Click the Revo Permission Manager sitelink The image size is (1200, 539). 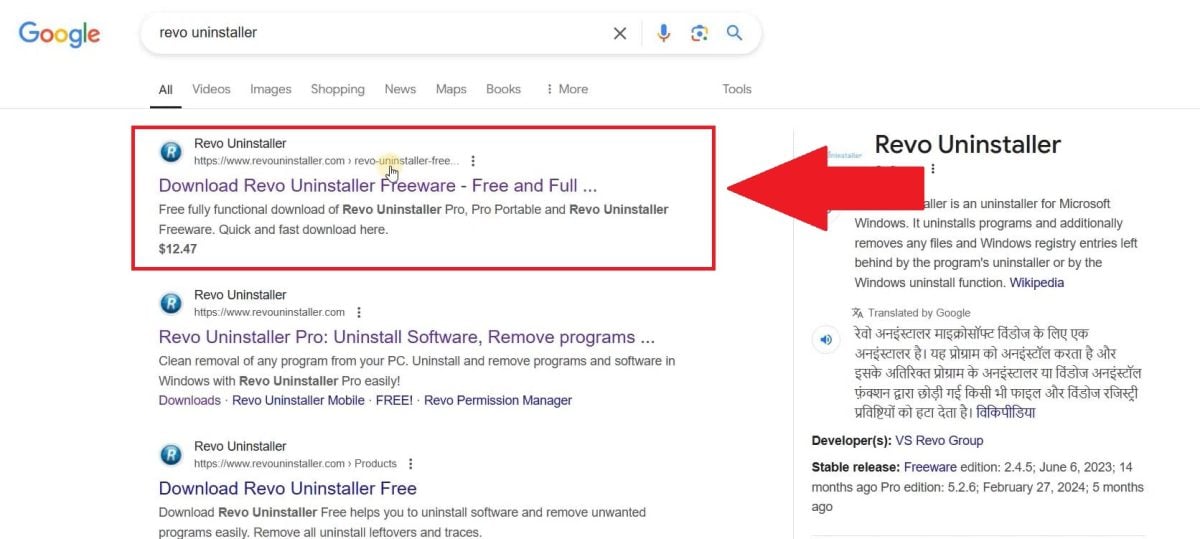tap(497, 400)
